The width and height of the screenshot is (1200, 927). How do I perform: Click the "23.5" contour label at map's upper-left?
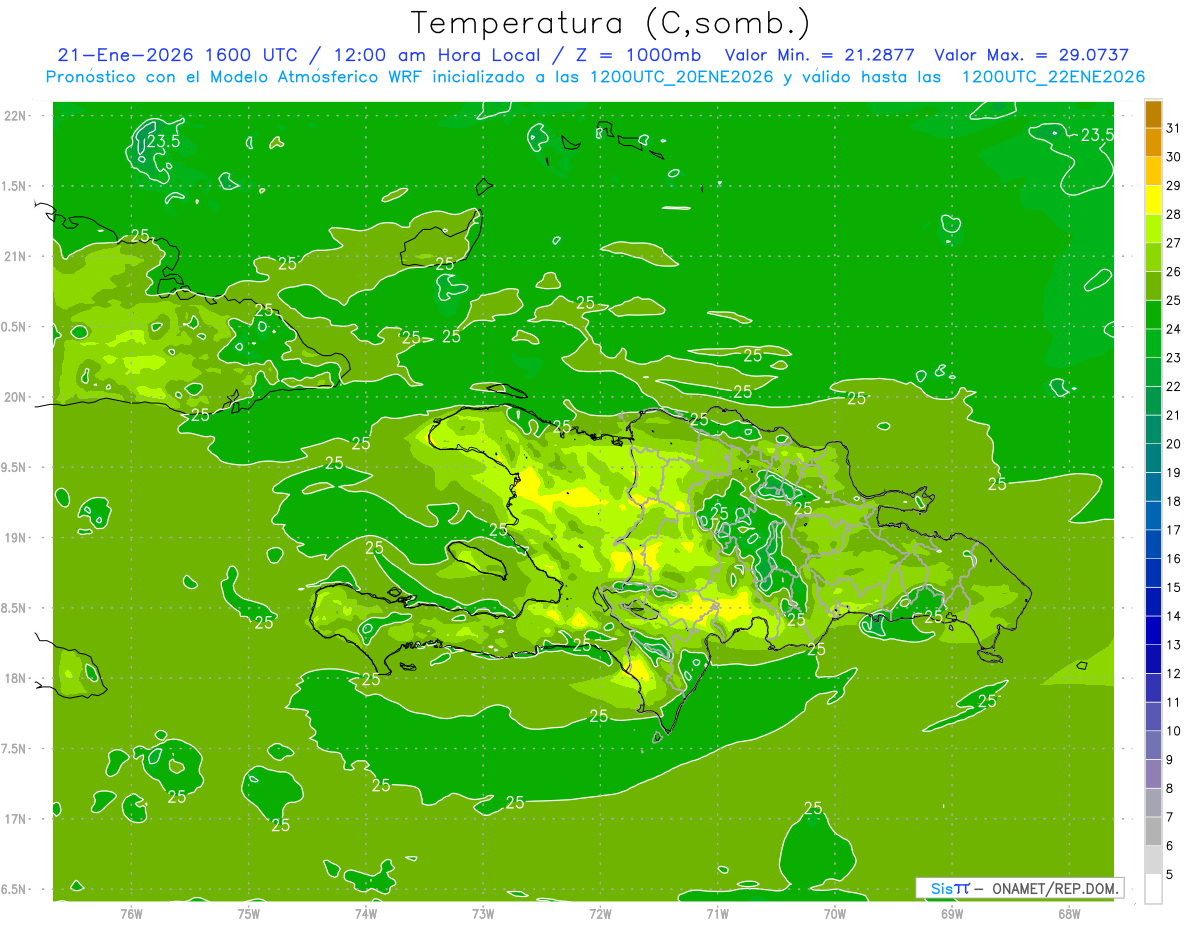pyautogui.click(x=162, y=142)
